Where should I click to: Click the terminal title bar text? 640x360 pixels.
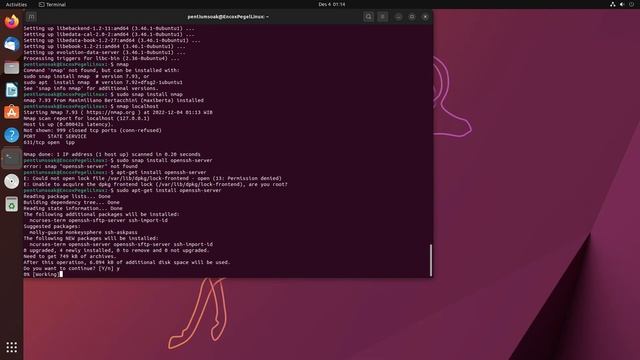(228, 17)
